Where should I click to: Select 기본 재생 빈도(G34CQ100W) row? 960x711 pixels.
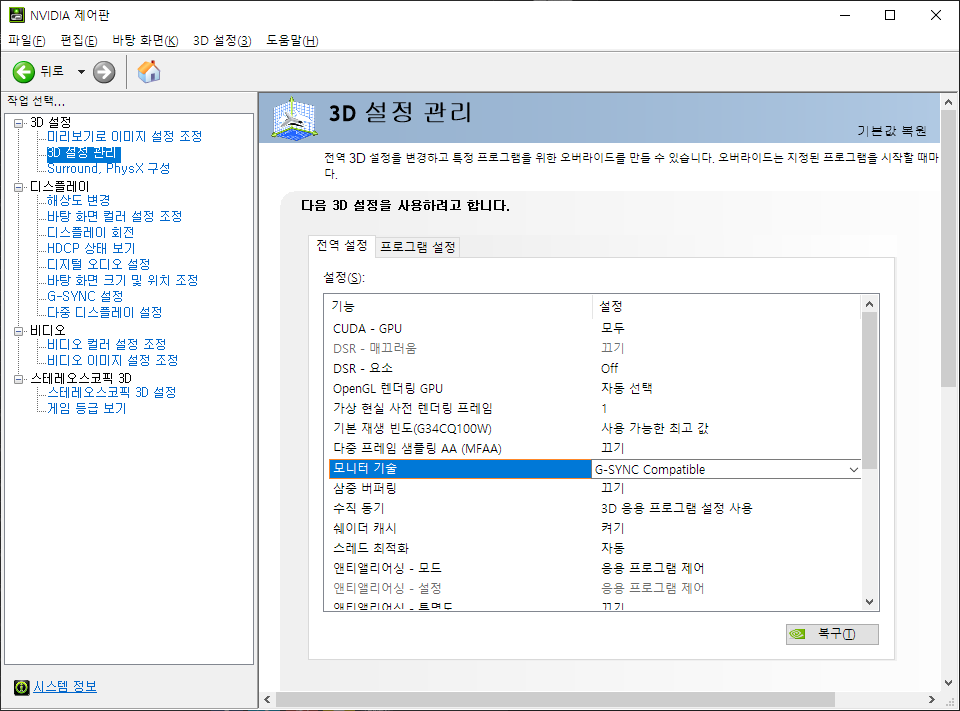tap(594, 428)
